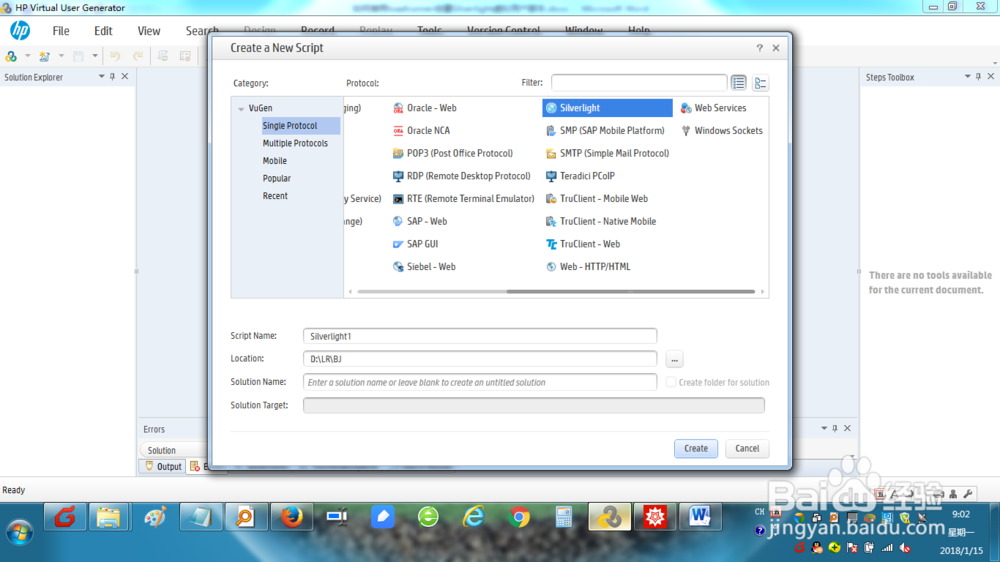The width and height of the screenshot is (1000, 562).
Task: Click left arrow of protocol list scrollbar
Action: (x=350, y=292)
